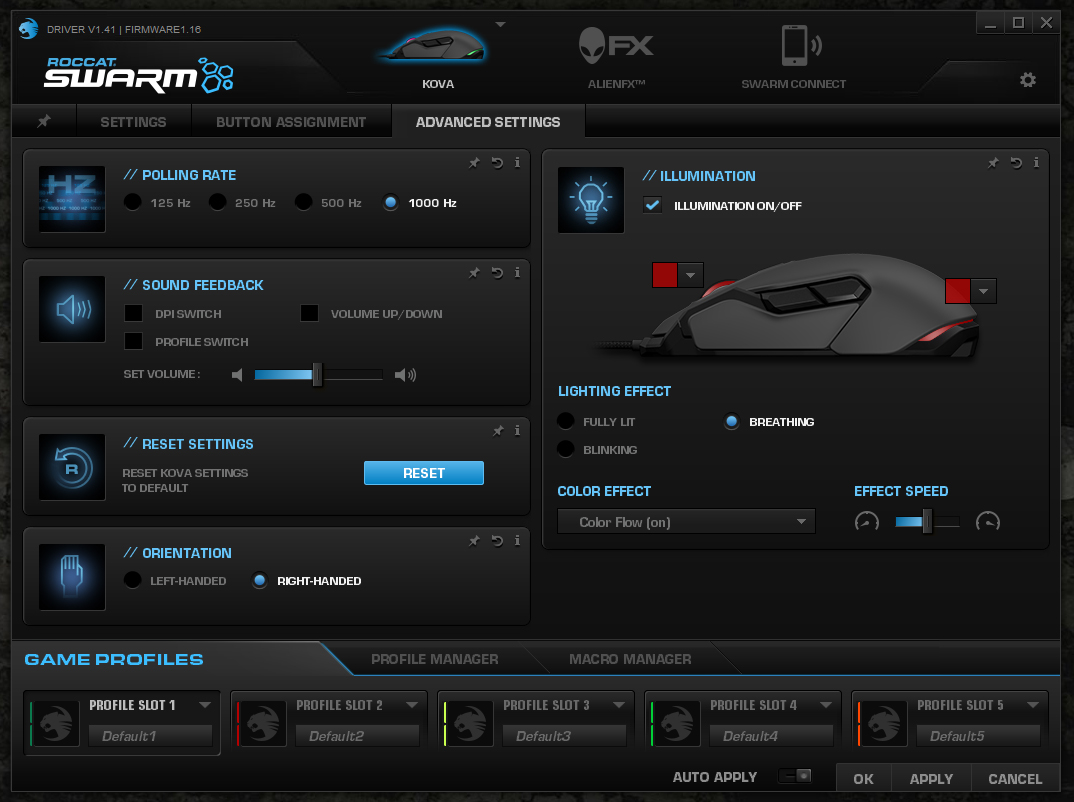Open the AlienFX module icon
1074x802 pixels.
pos(616,46)
